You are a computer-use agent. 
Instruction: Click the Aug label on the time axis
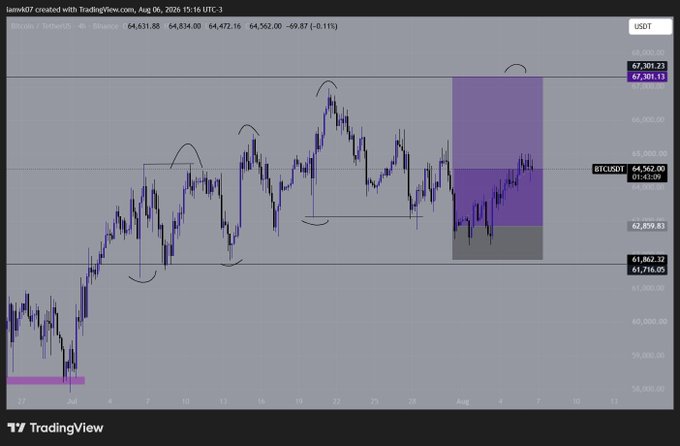(x=462, y=402)
